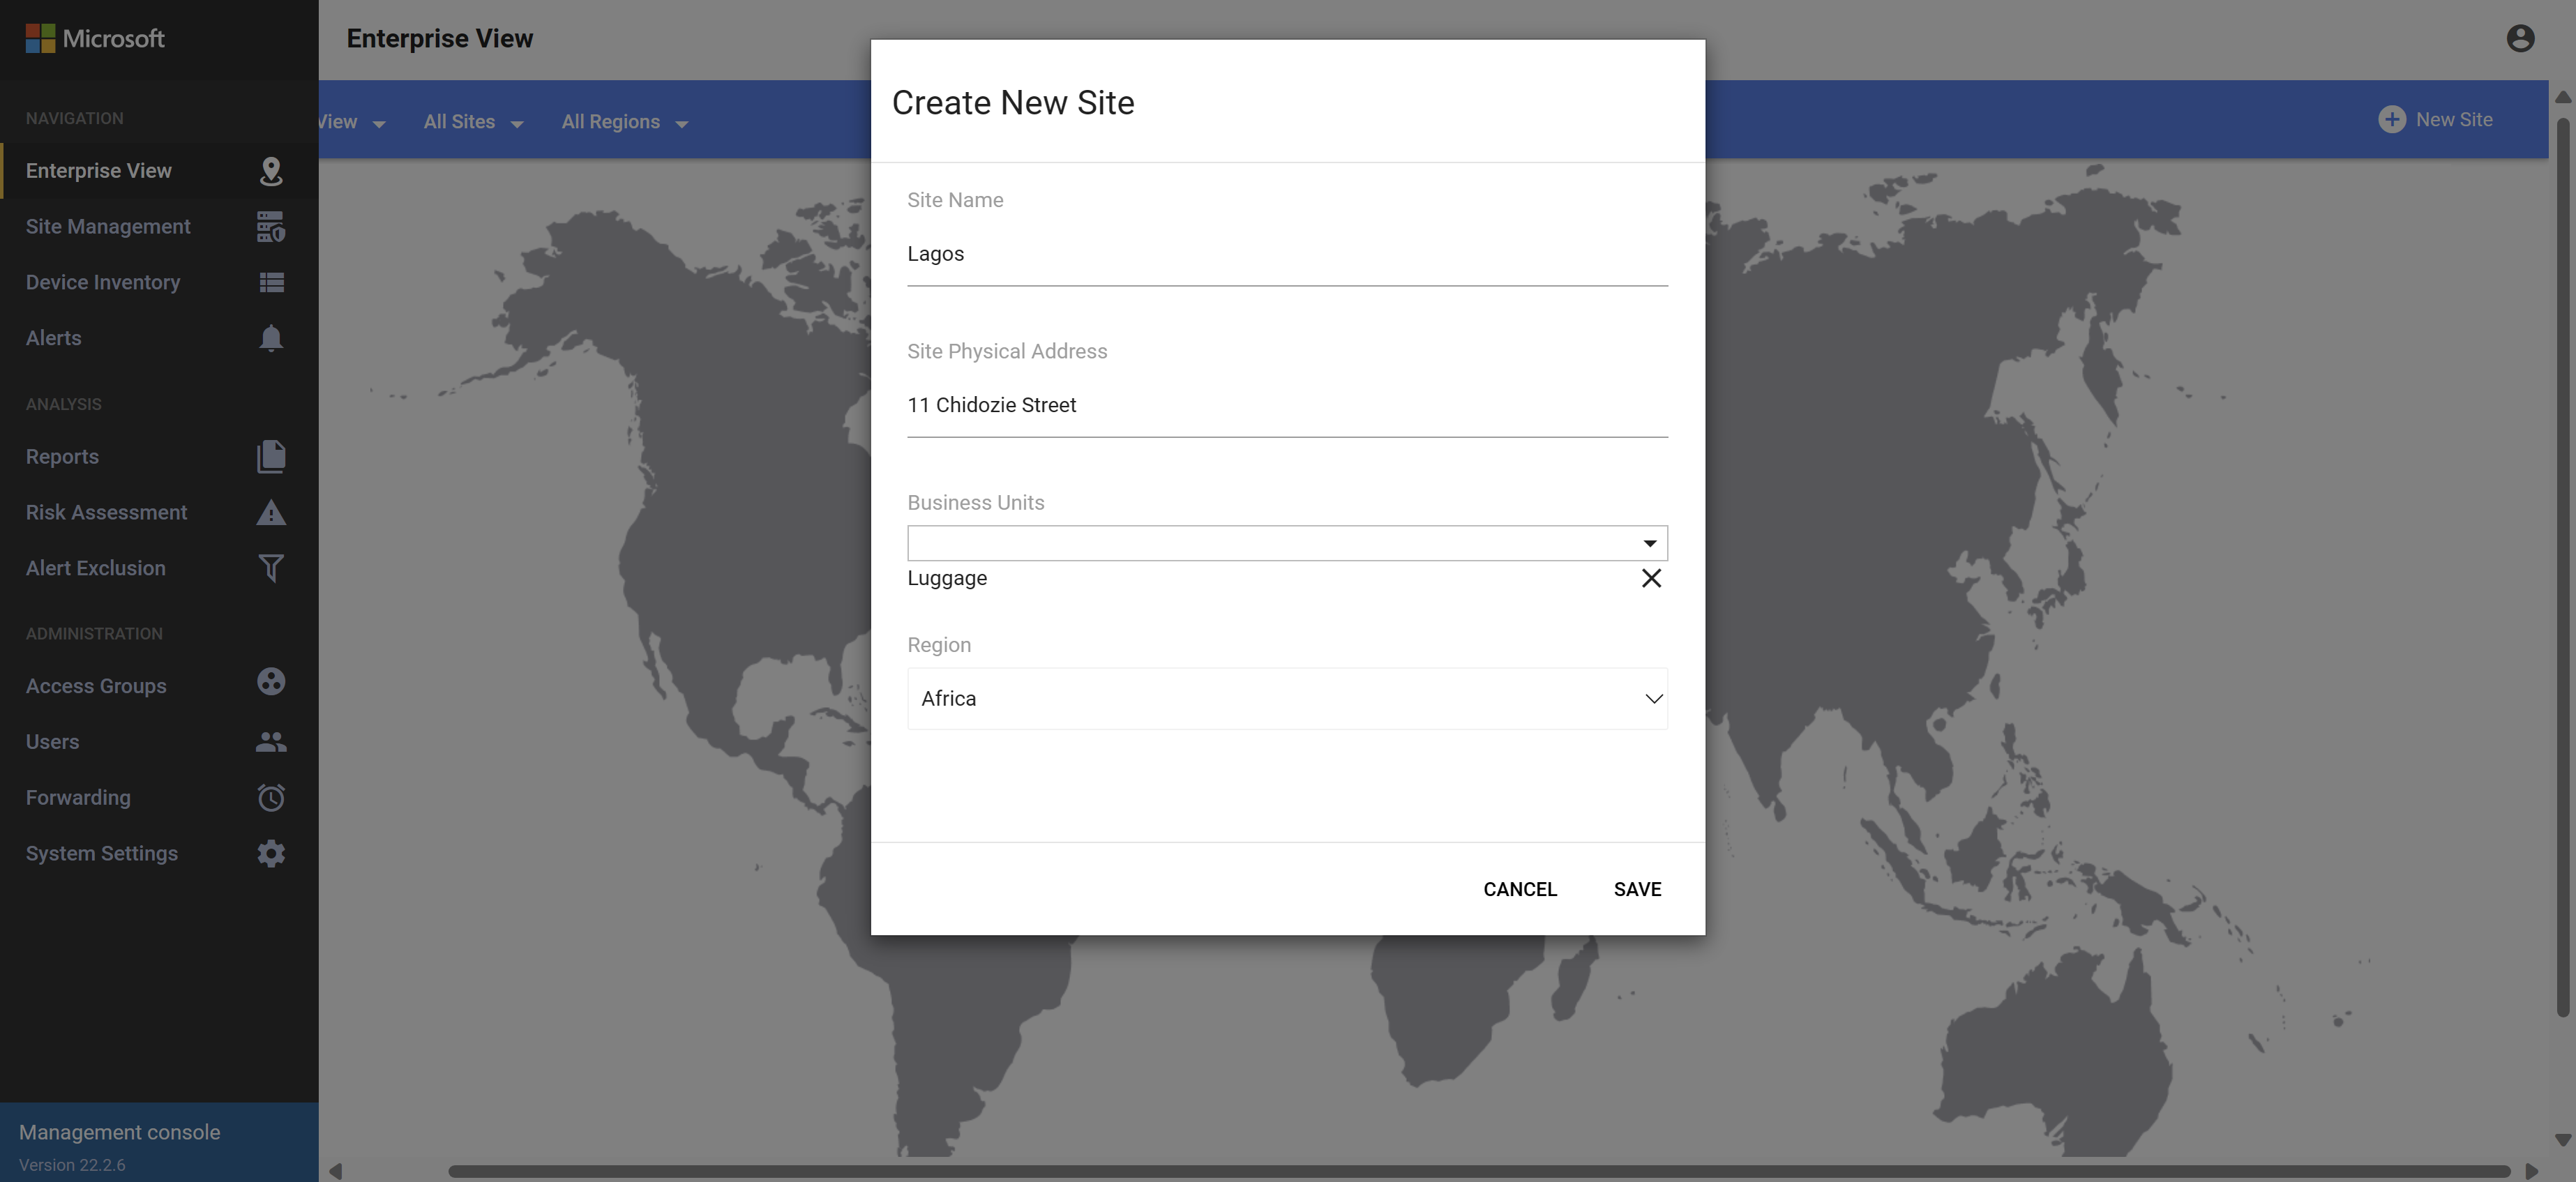
Task: Open Alerts via the bell icon
Action: (x=270, y=338)
